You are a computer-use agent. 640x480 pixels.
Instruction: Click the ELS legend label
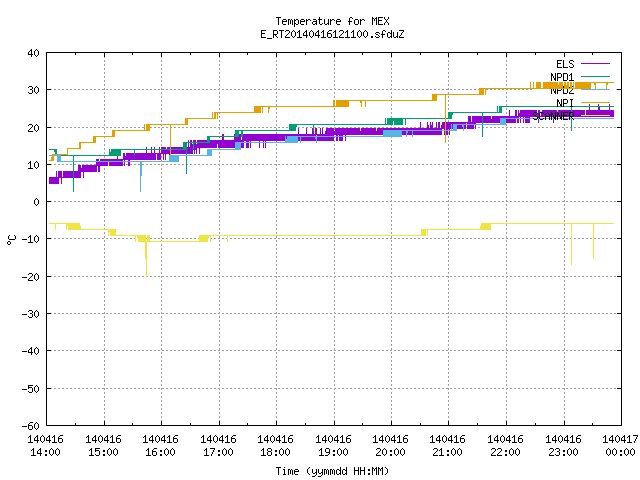tap(565, 64)
